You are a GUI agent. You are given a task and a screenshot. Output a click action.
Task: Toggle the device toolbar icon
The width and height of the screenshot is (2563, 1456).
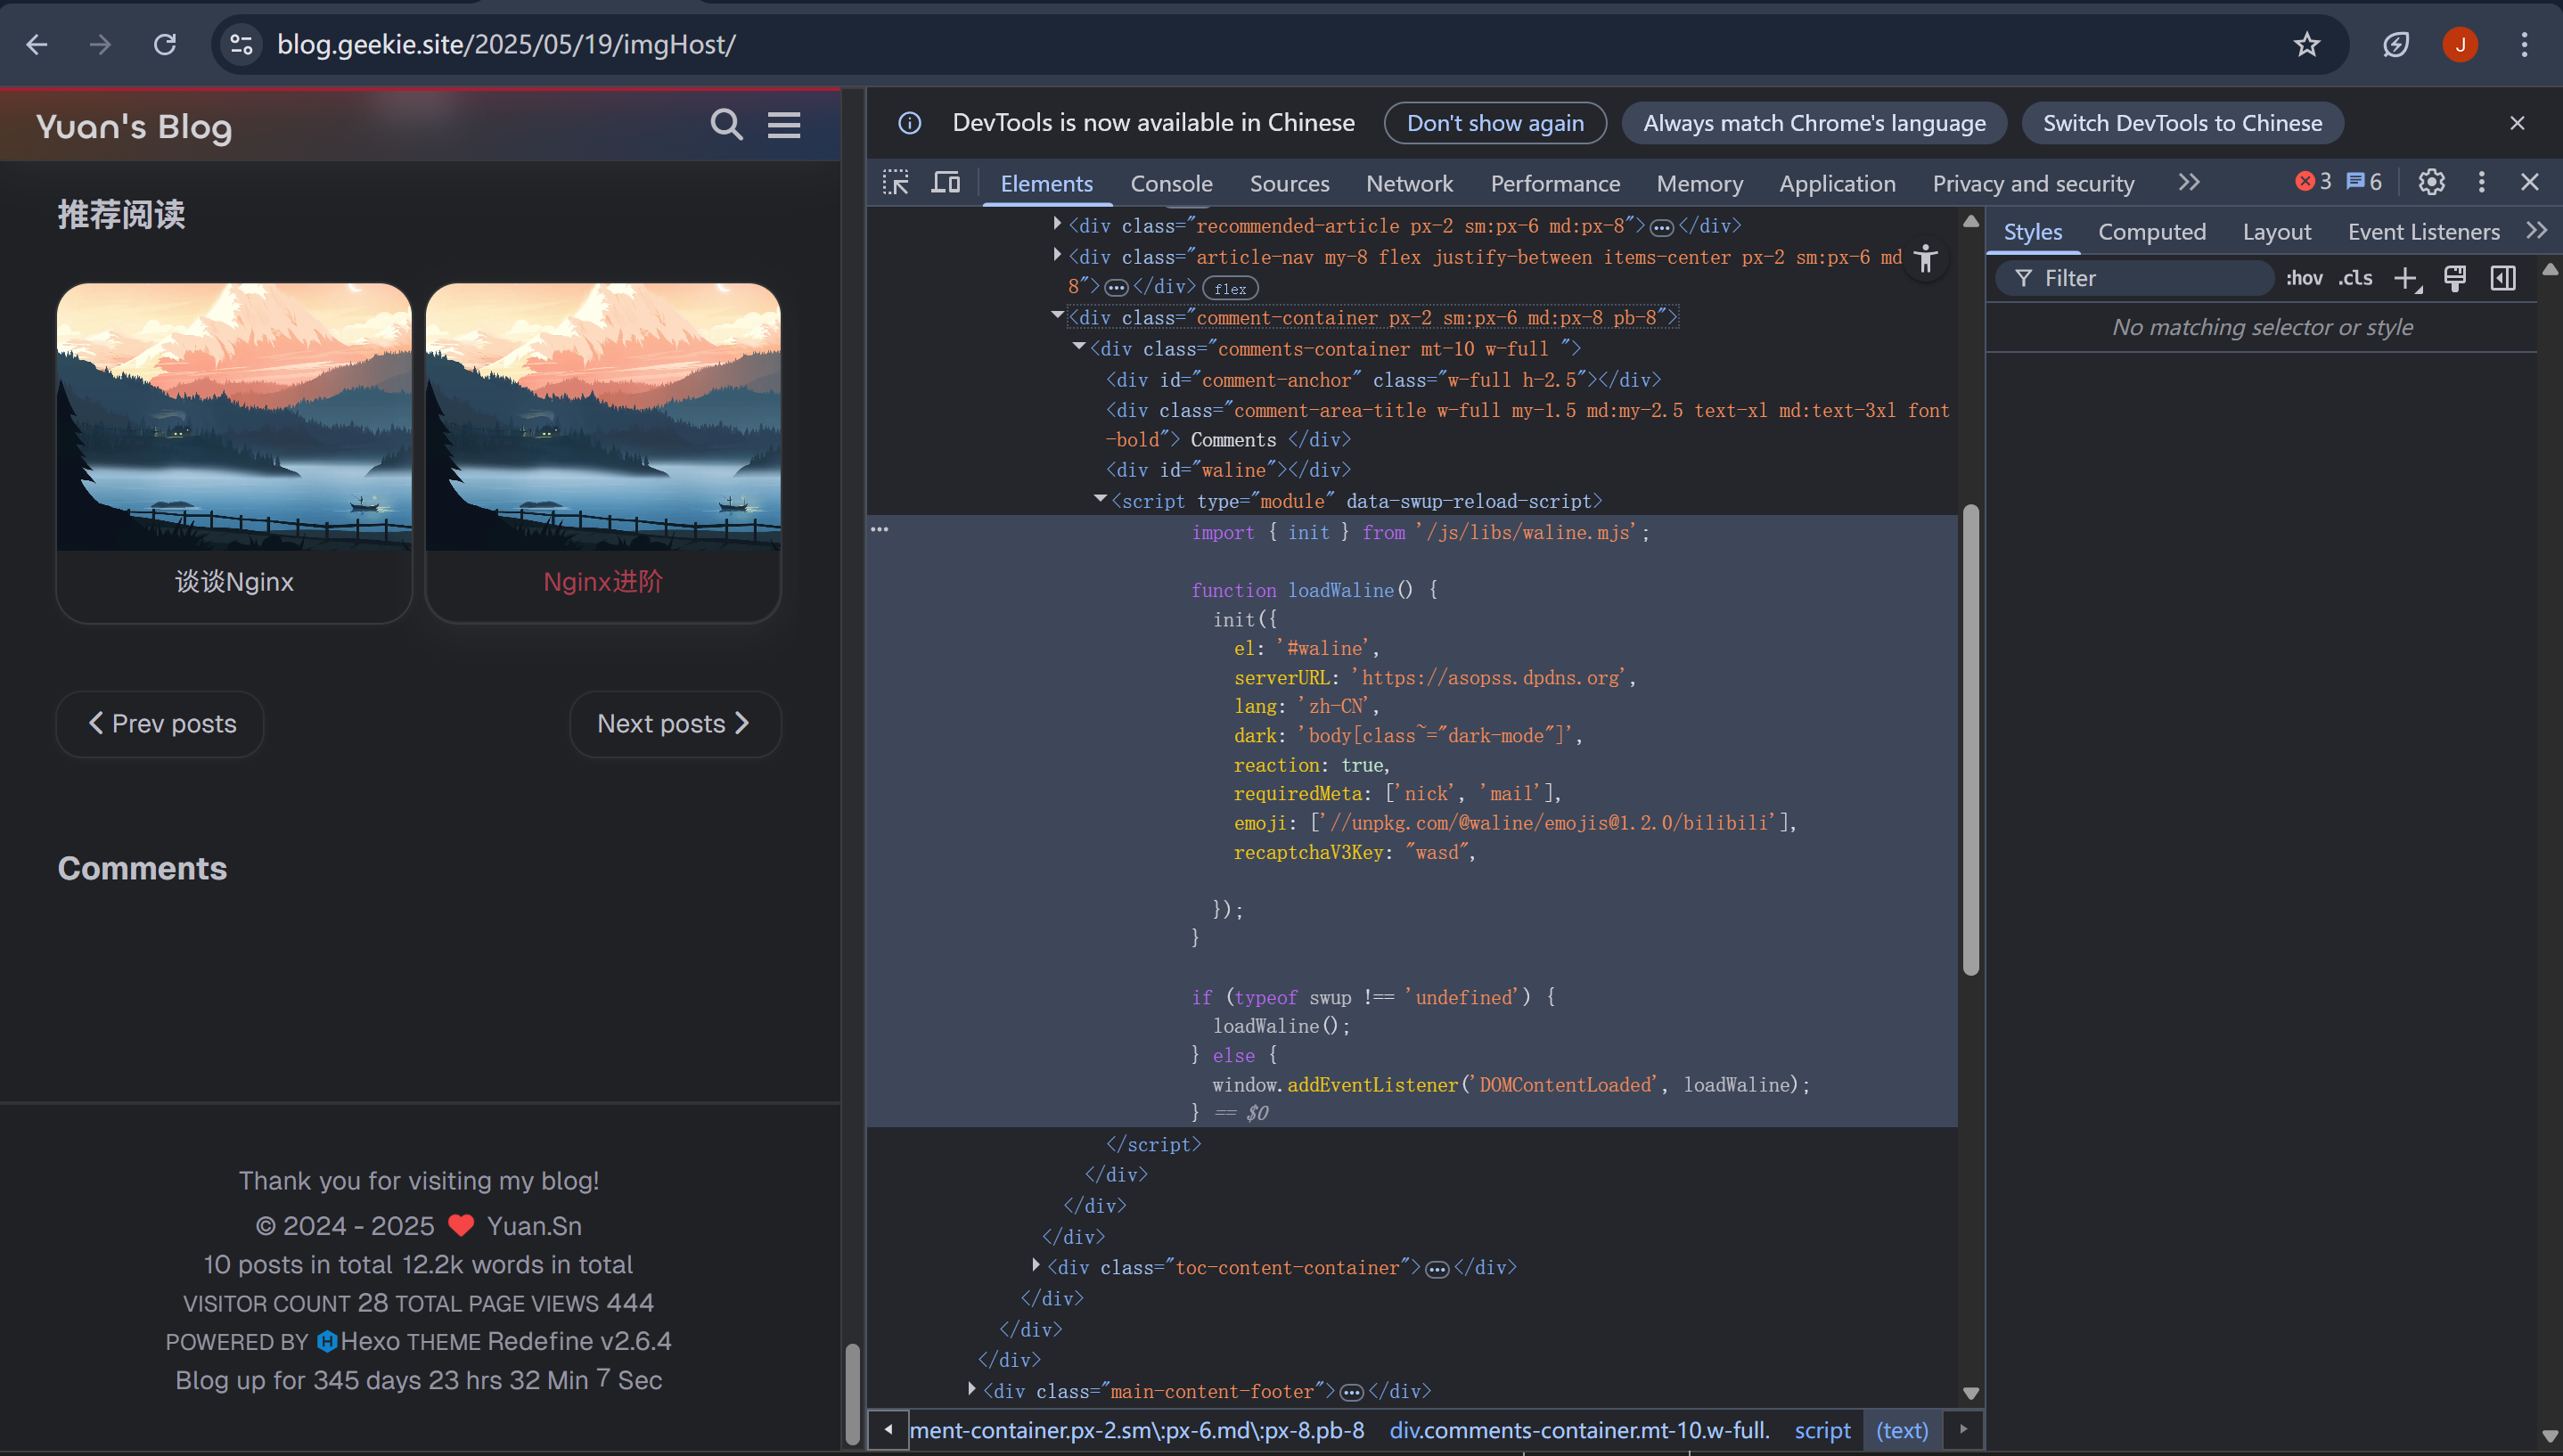coord(945,183)
